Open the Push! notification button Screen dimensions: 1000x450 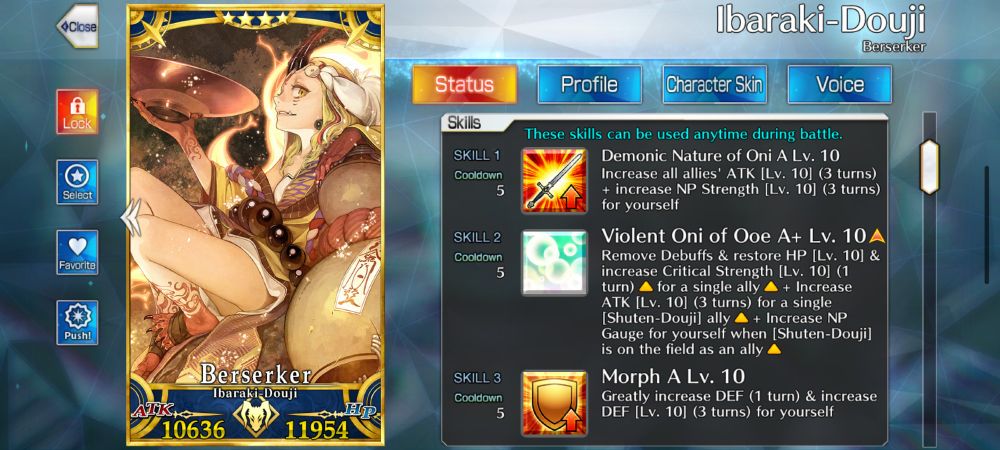pyautogui.click(x=77, y=323)
